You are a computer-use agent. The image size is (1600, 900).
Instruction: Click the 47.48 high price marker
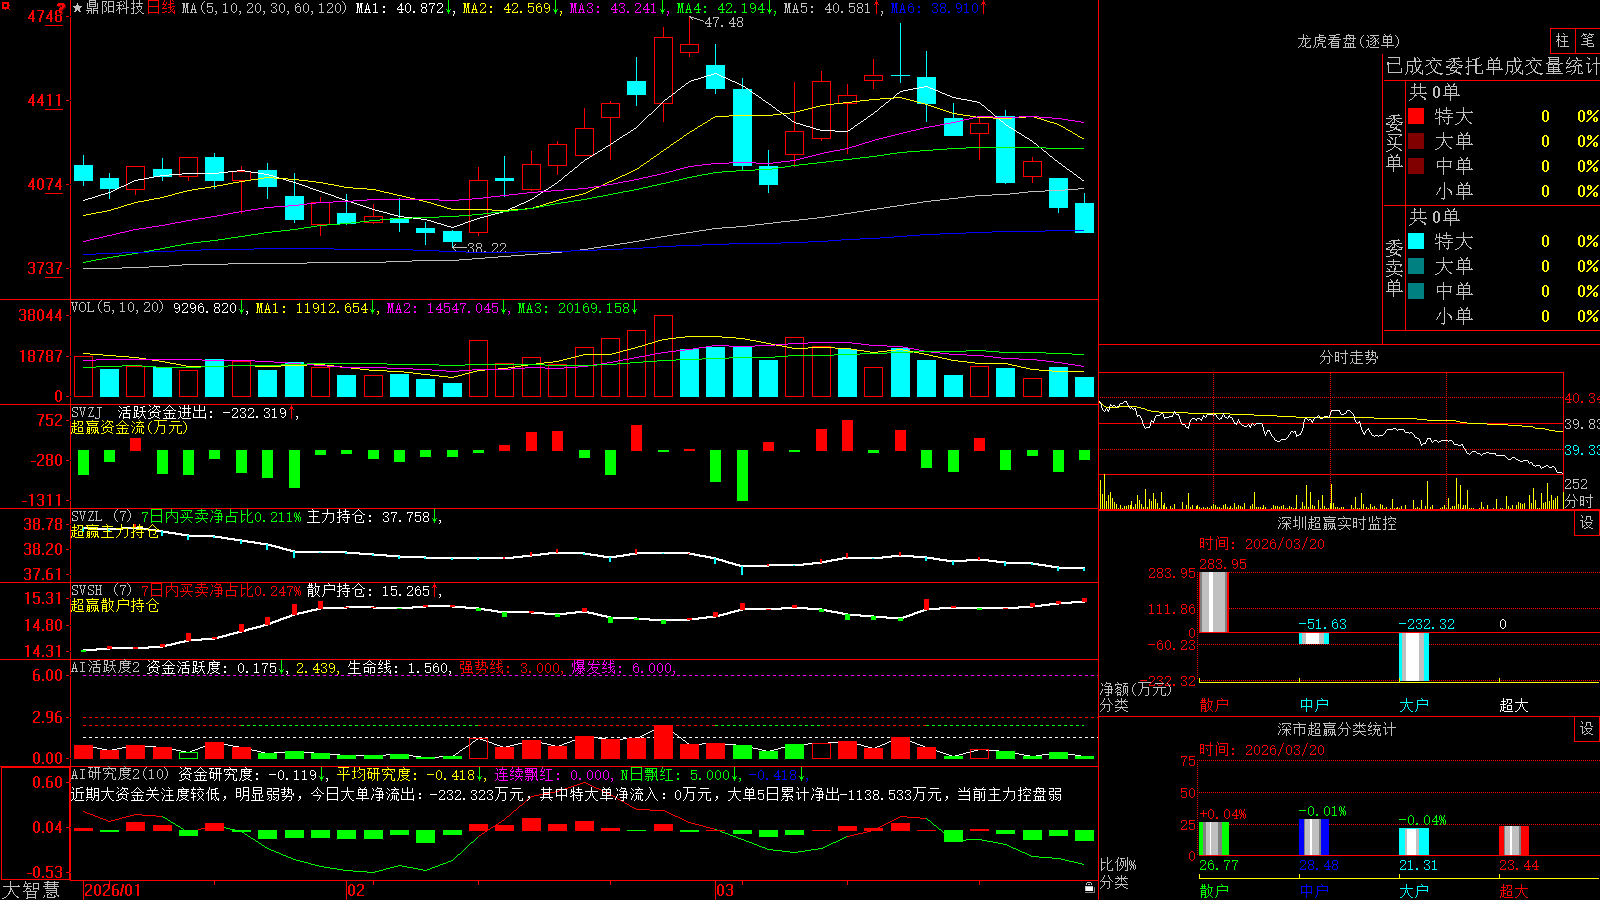point(724,22)
